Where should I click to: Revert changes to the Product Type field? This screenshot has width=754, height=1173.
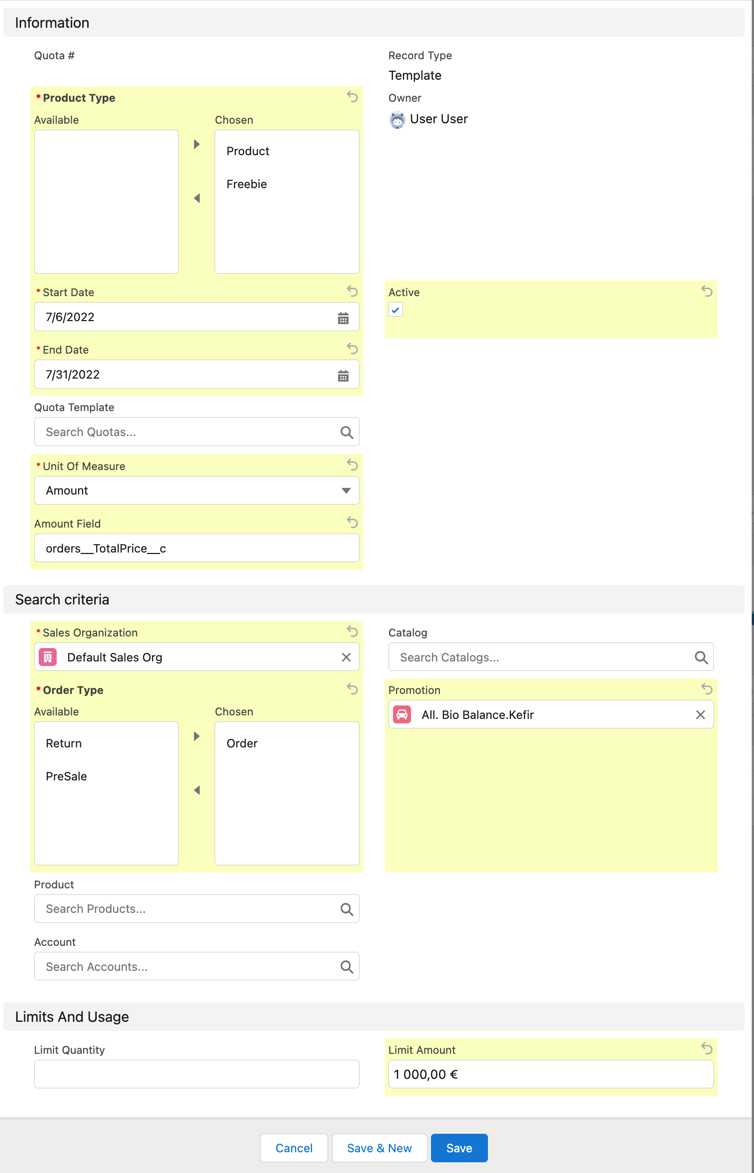pos(351,96)
